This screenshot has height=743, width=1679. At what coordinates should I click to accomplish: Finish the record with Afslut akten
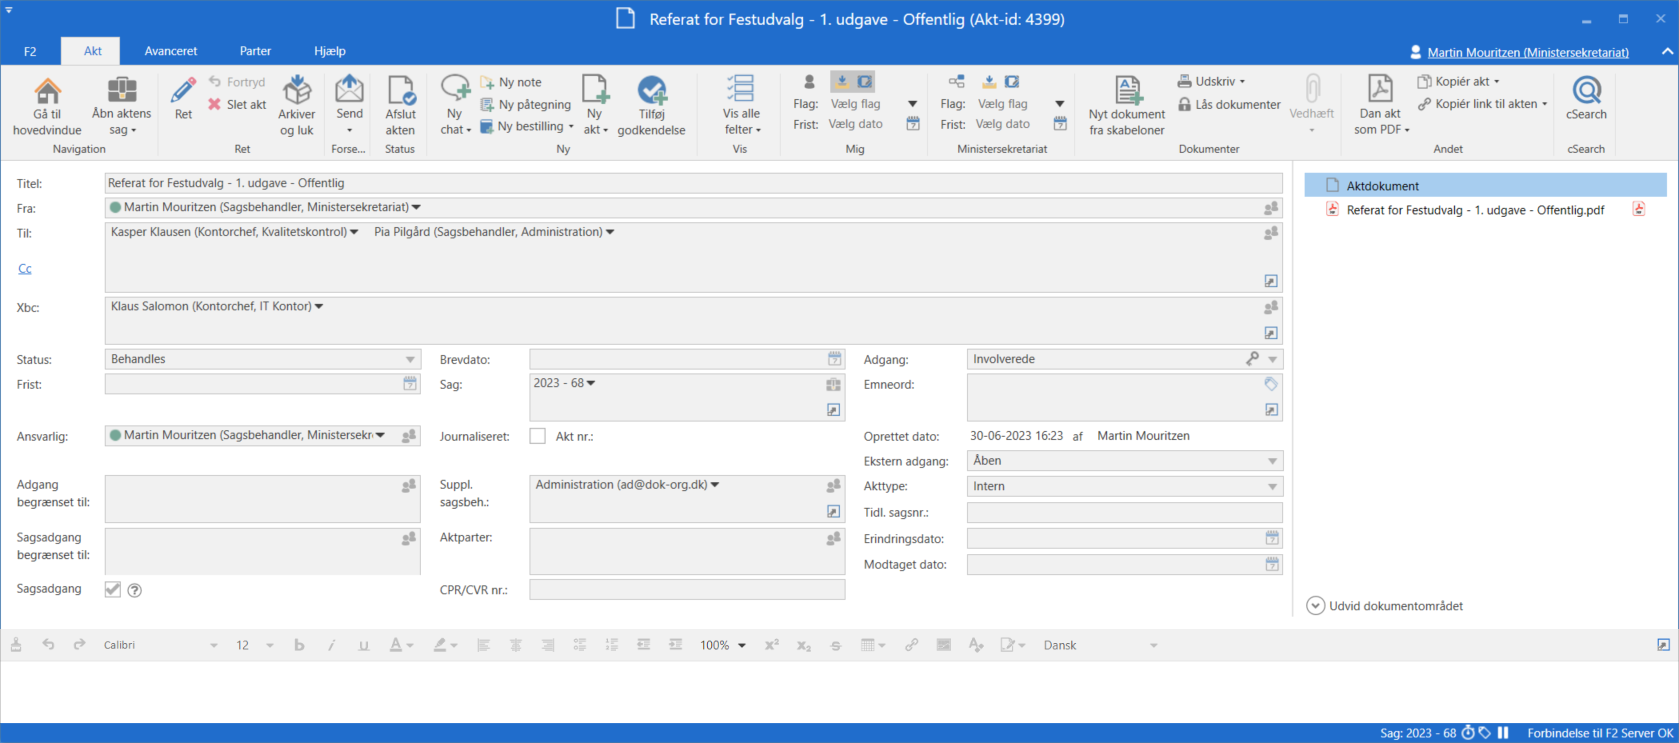point(400,106)
